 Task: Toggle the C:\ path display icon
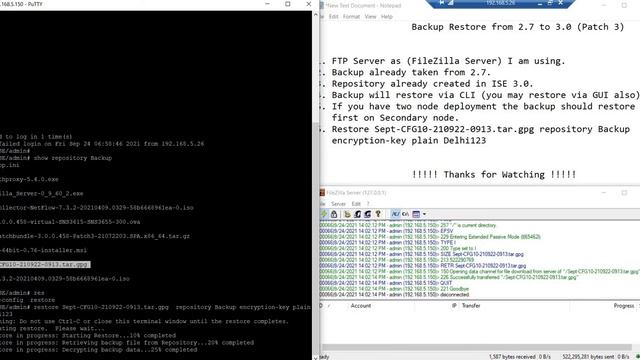coord(405,214)
